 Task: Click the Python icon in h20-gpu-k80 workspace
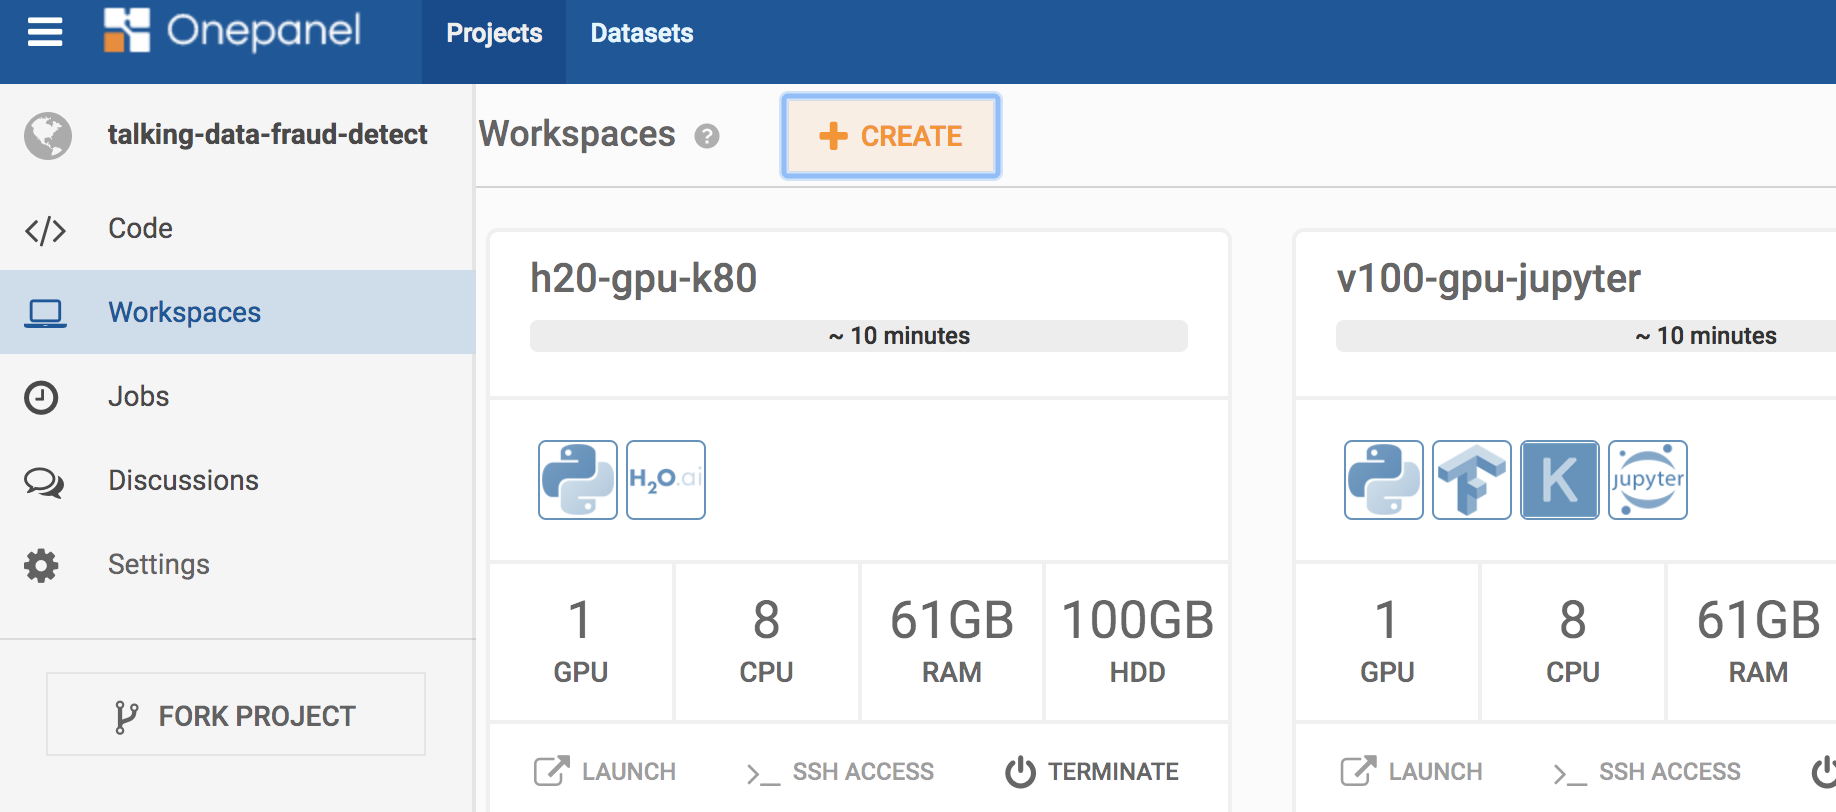click(x=577, y=480)
